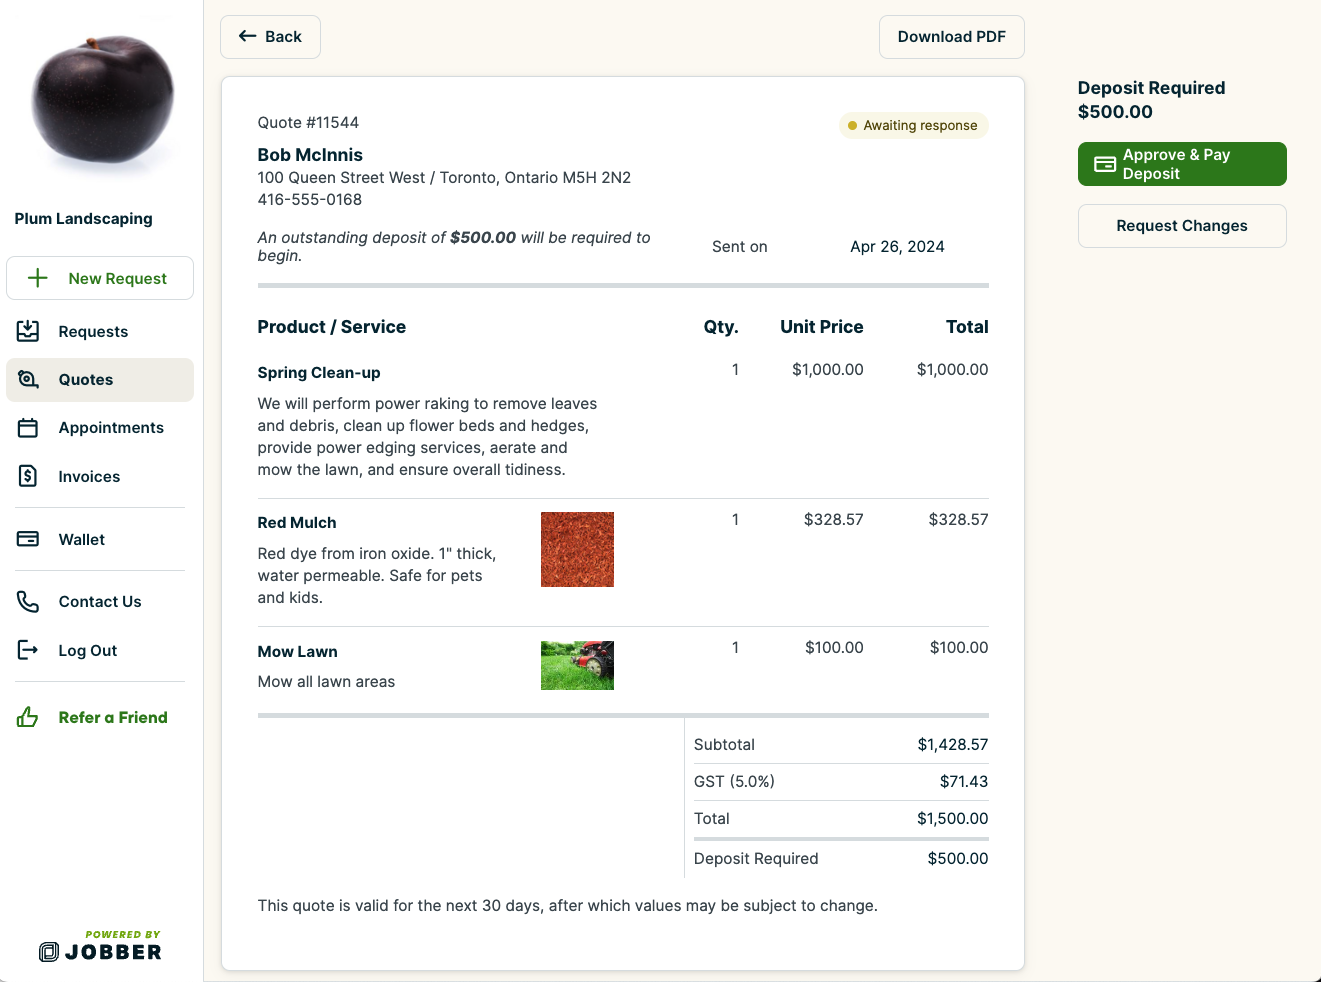The width and height of the screenshot is (1321, 982).
Task: Select the Approve & Pay Deposit button
Action: coord(1182,163)
